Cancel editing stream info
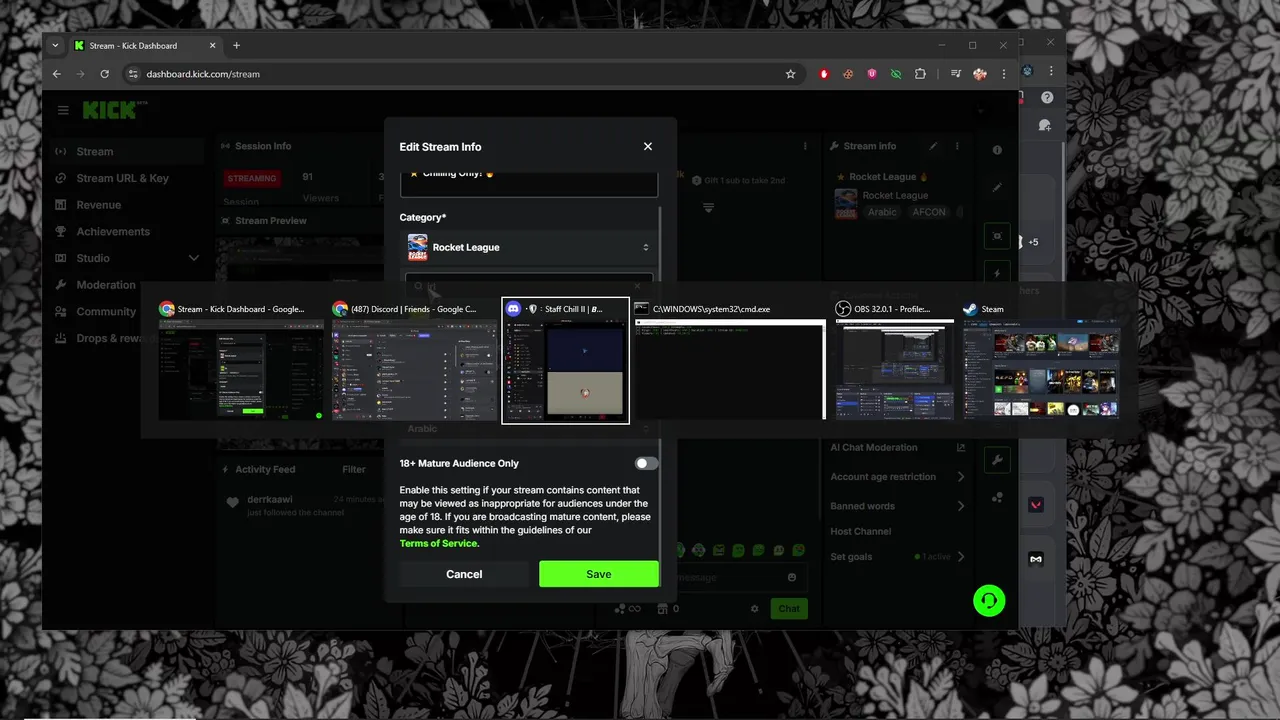This screenshot has height=720, width=1280. point(464,574)
